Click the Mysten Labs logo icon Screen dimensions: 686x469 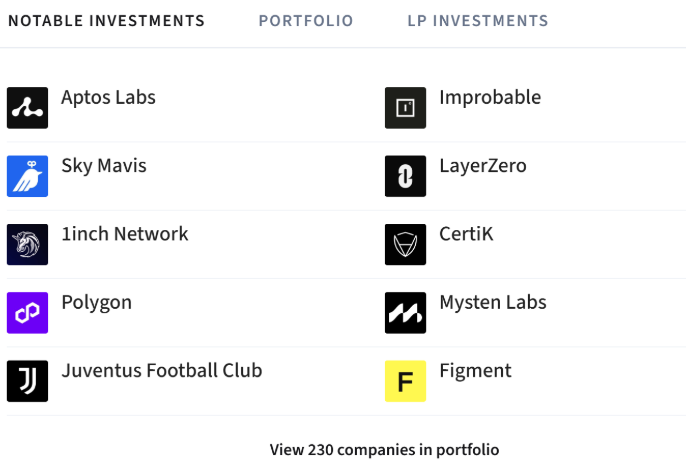405,312
